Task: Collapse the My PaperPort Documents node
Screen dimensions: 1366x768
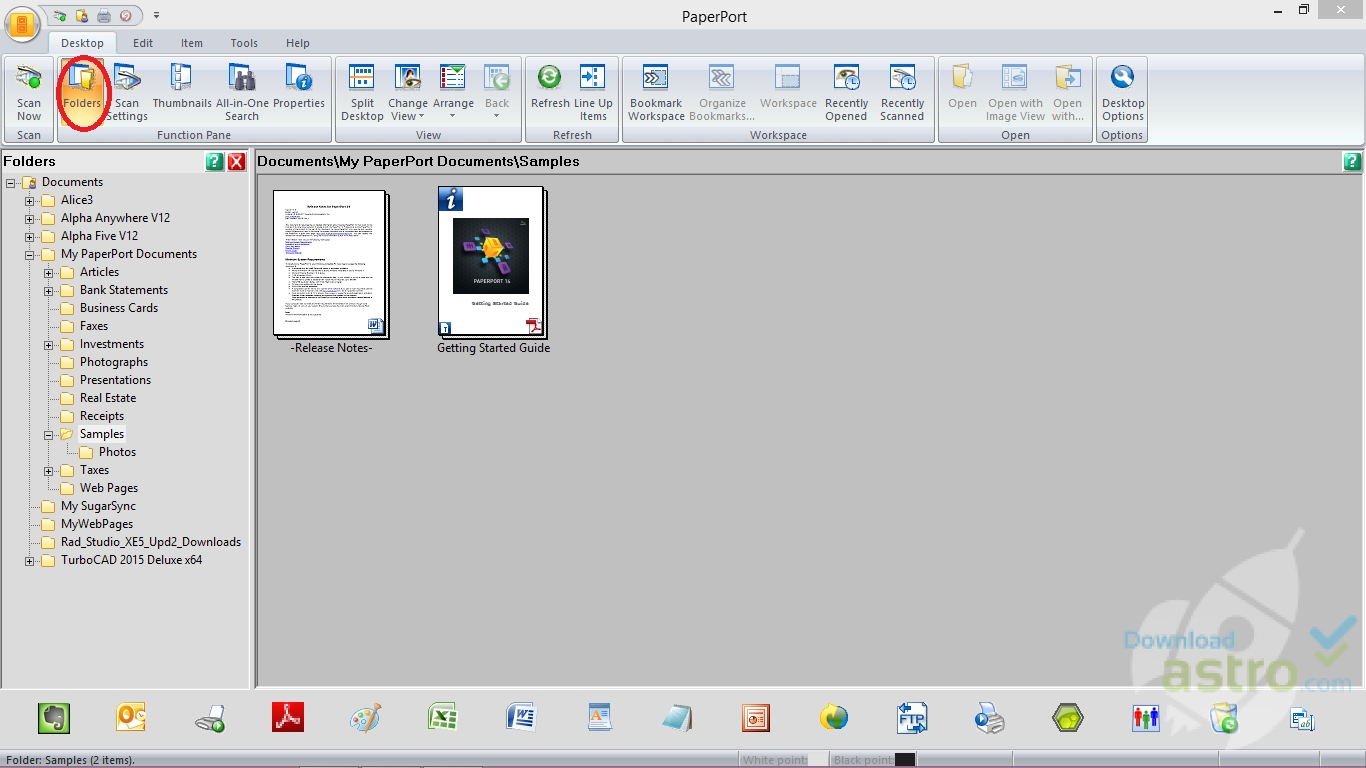Action: point(29,254)
